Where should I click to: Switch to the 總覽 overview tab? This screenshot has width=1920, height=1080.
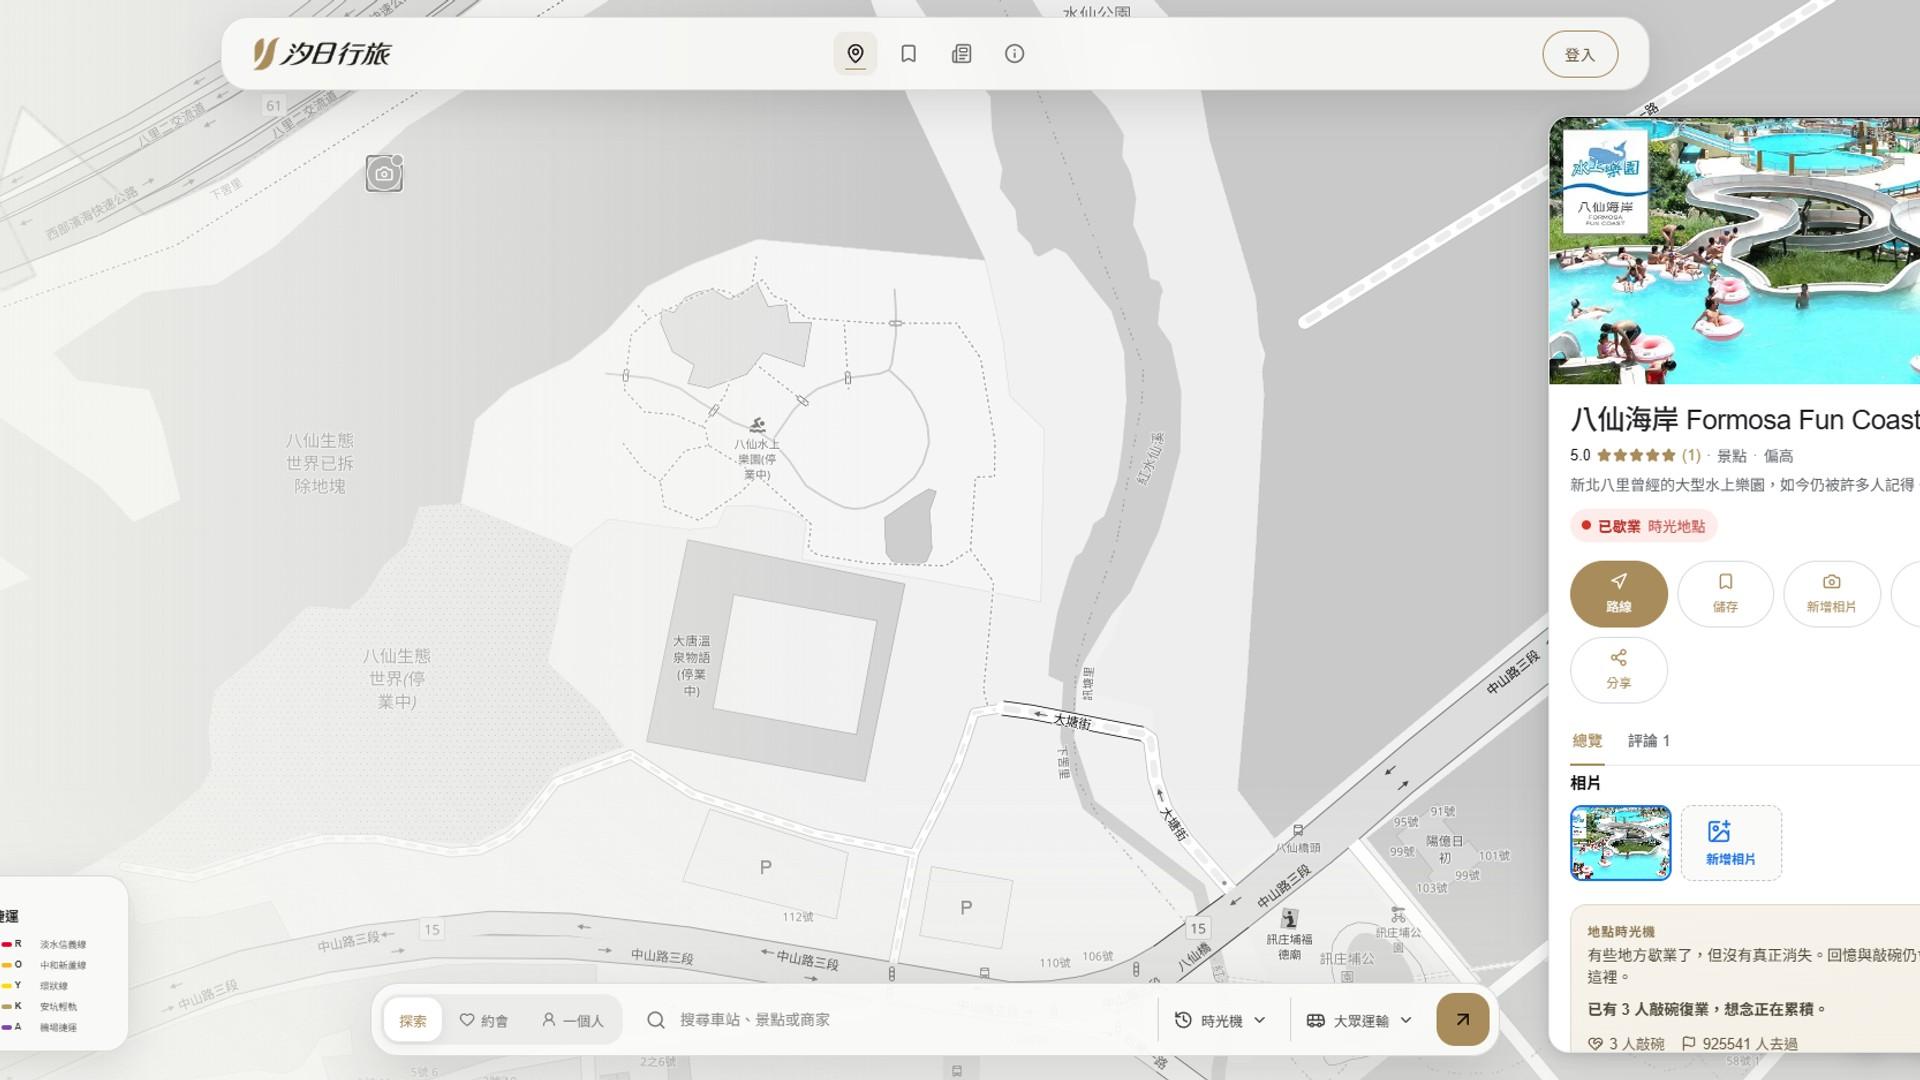[x=1587, y=741]
